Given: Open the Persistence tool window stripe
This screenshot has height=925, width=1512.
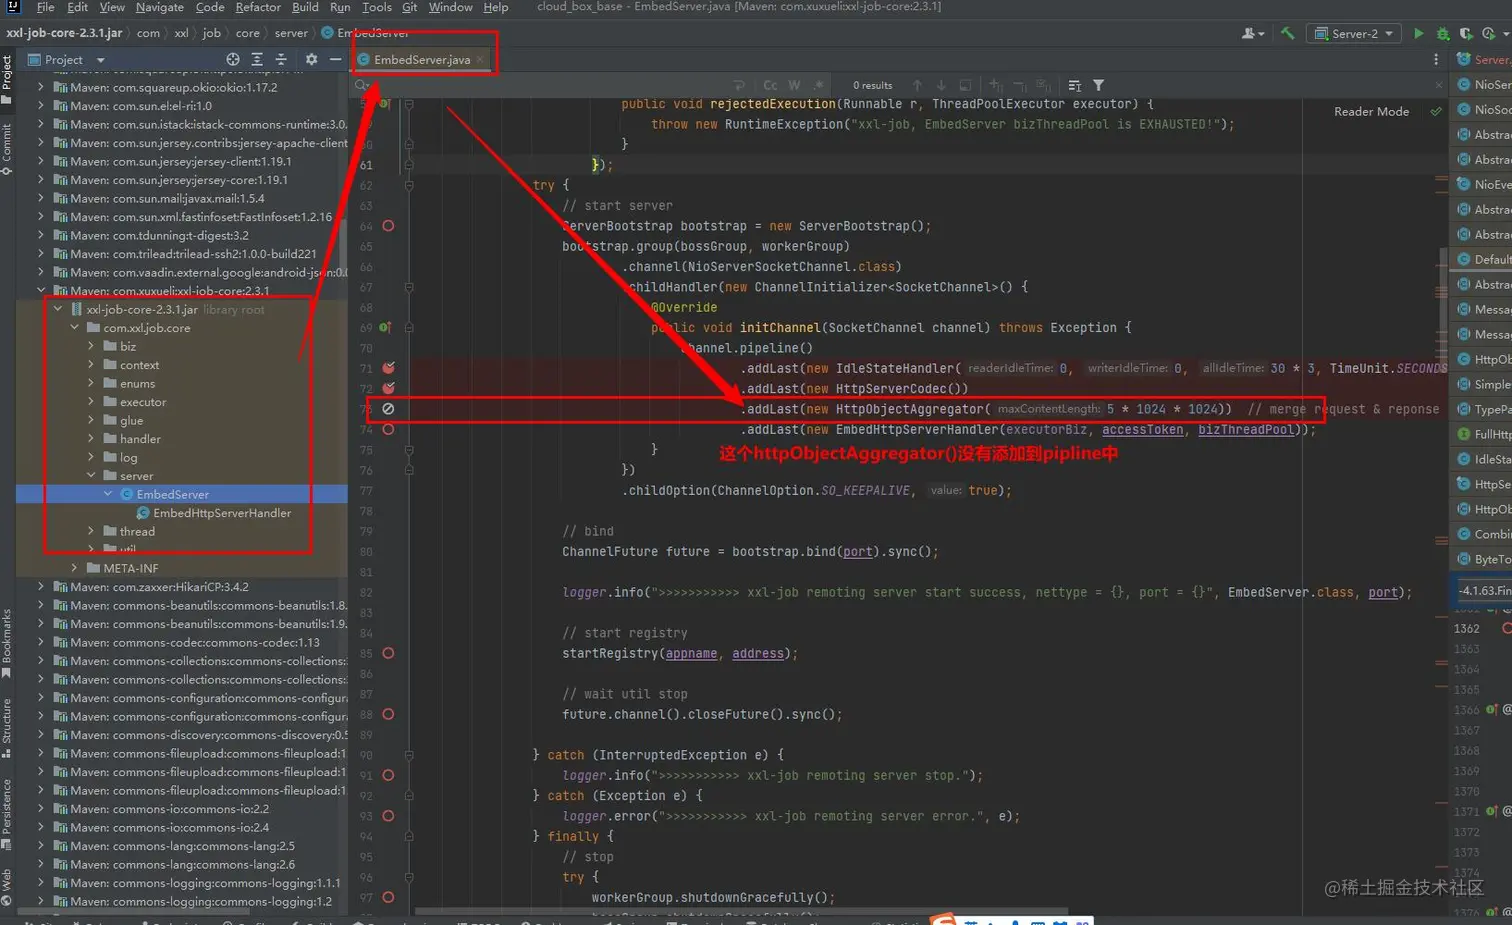Looking at the screenshot, I should [x=7, y=813].
